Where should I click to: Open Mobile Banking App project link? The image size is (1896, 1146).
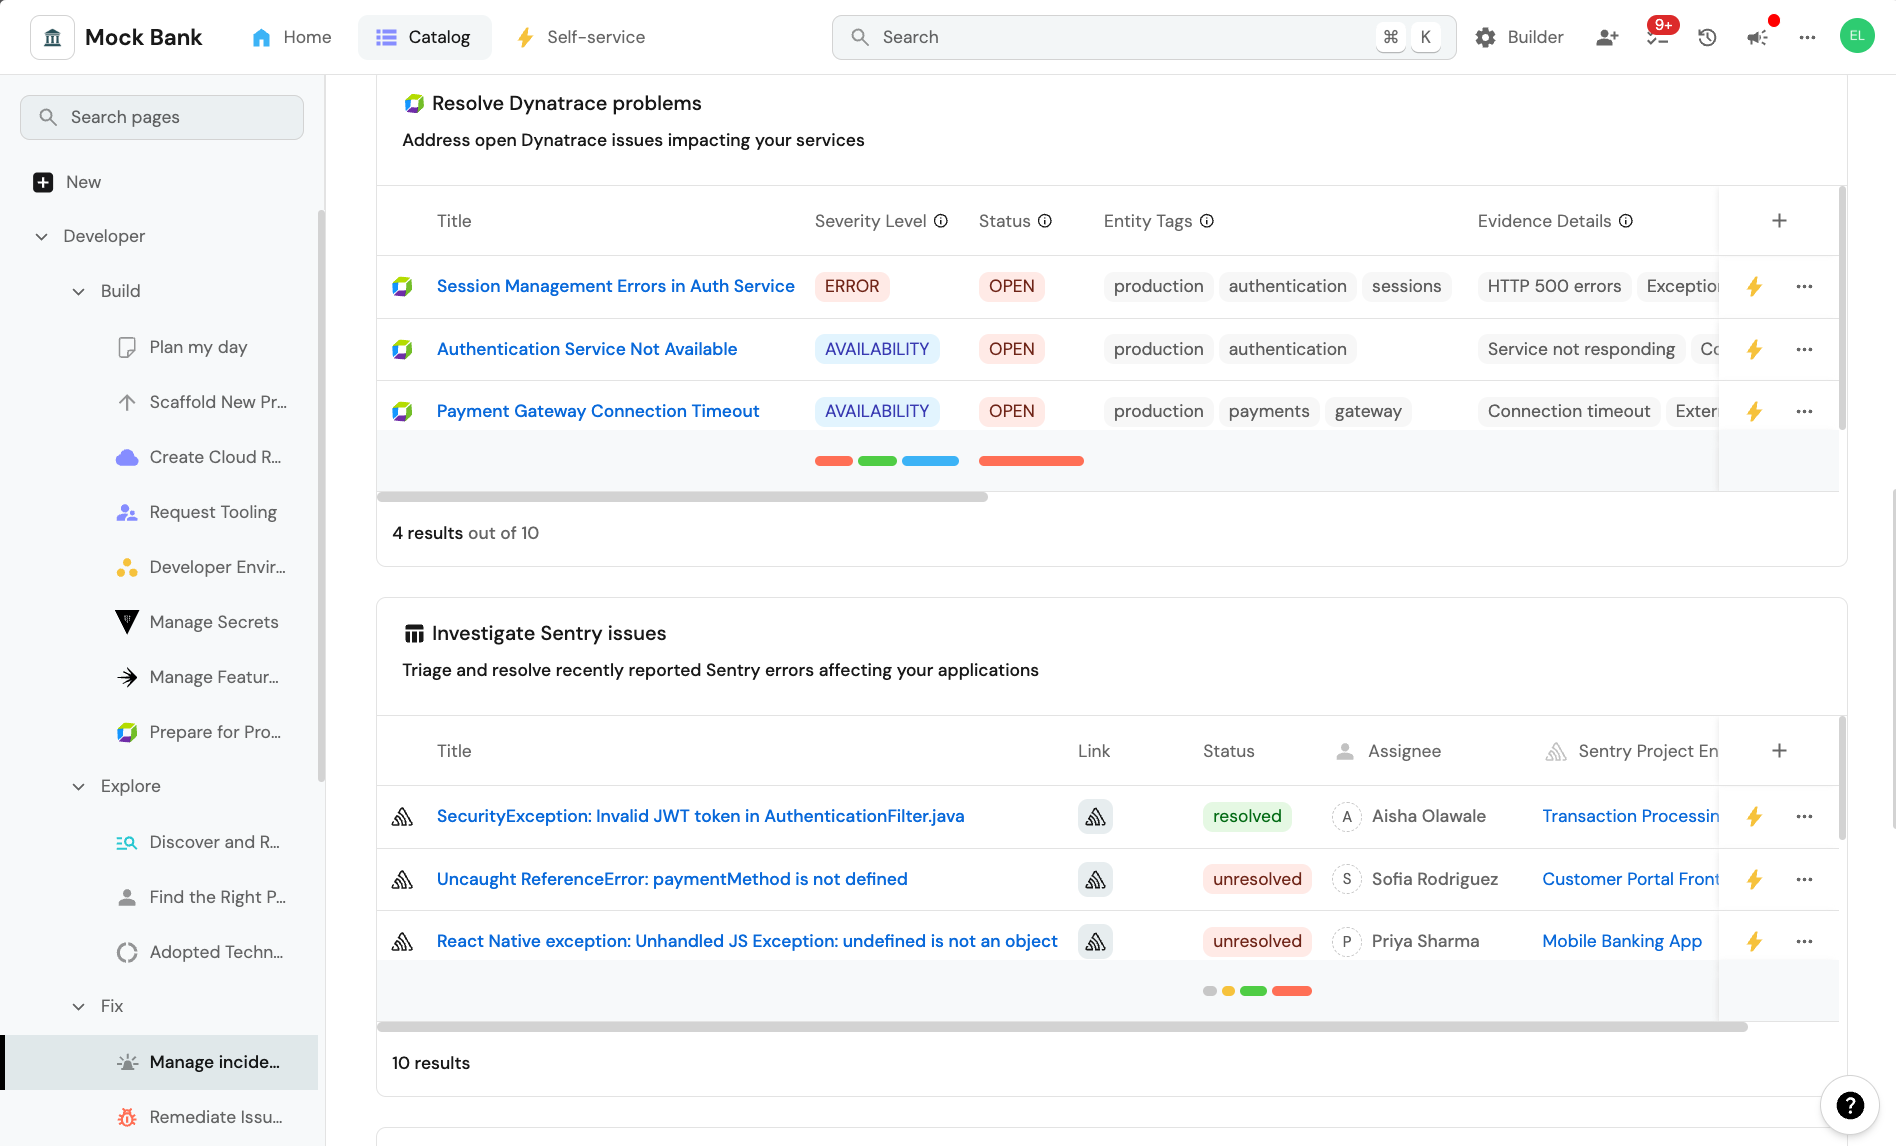point(1621,941)
